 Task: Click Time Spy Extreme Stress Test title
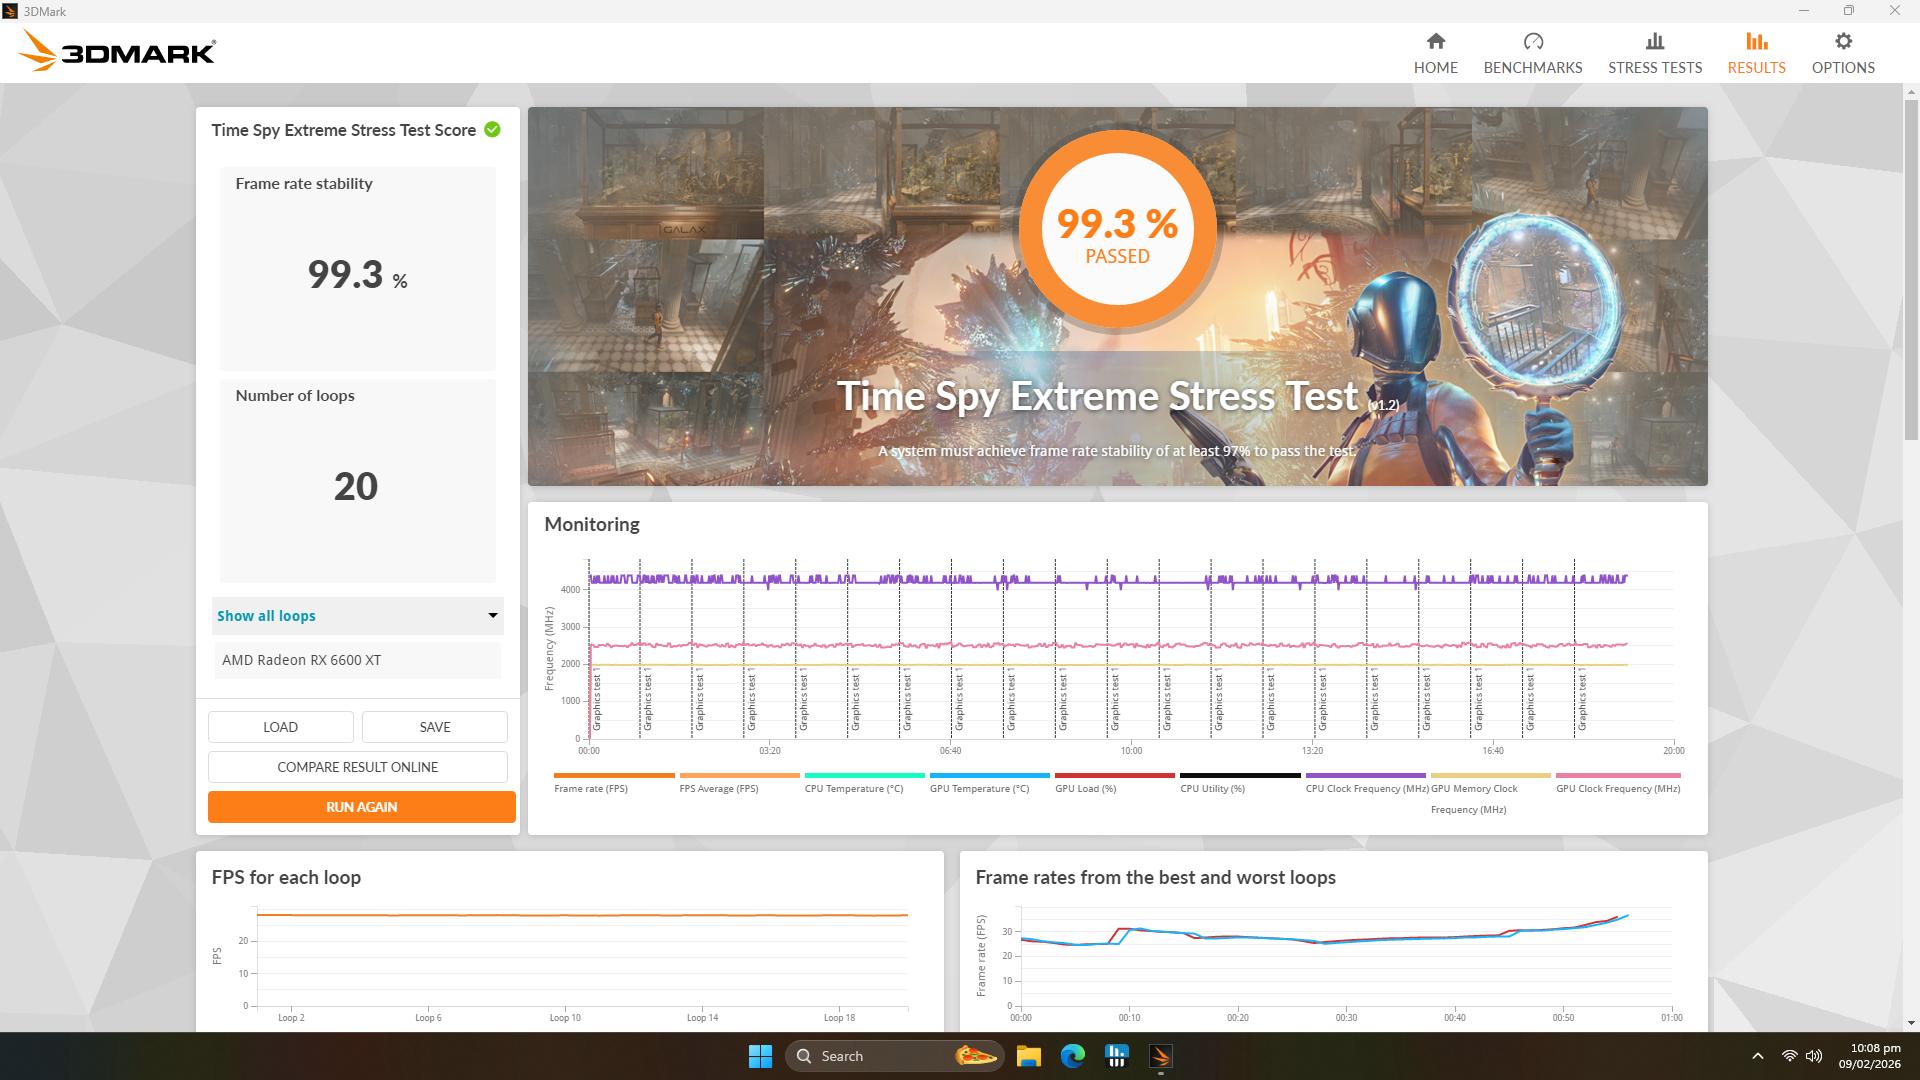point(1098,396)
